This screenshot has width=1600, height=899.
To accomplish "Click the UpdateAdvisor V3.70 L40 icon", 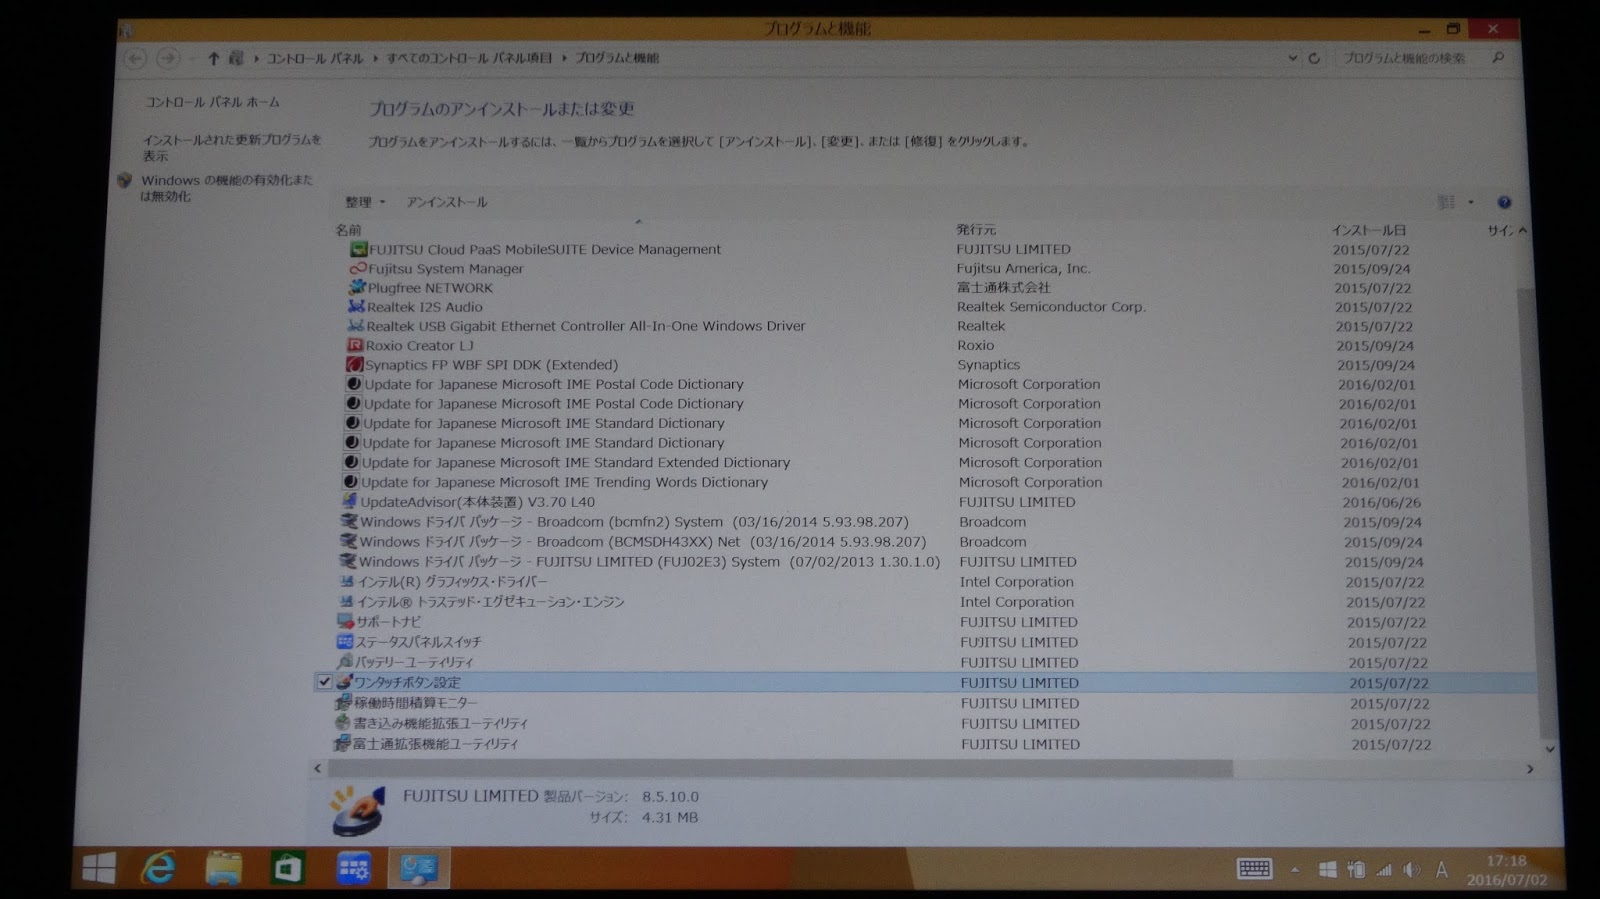I will click(x=350, y=501).
